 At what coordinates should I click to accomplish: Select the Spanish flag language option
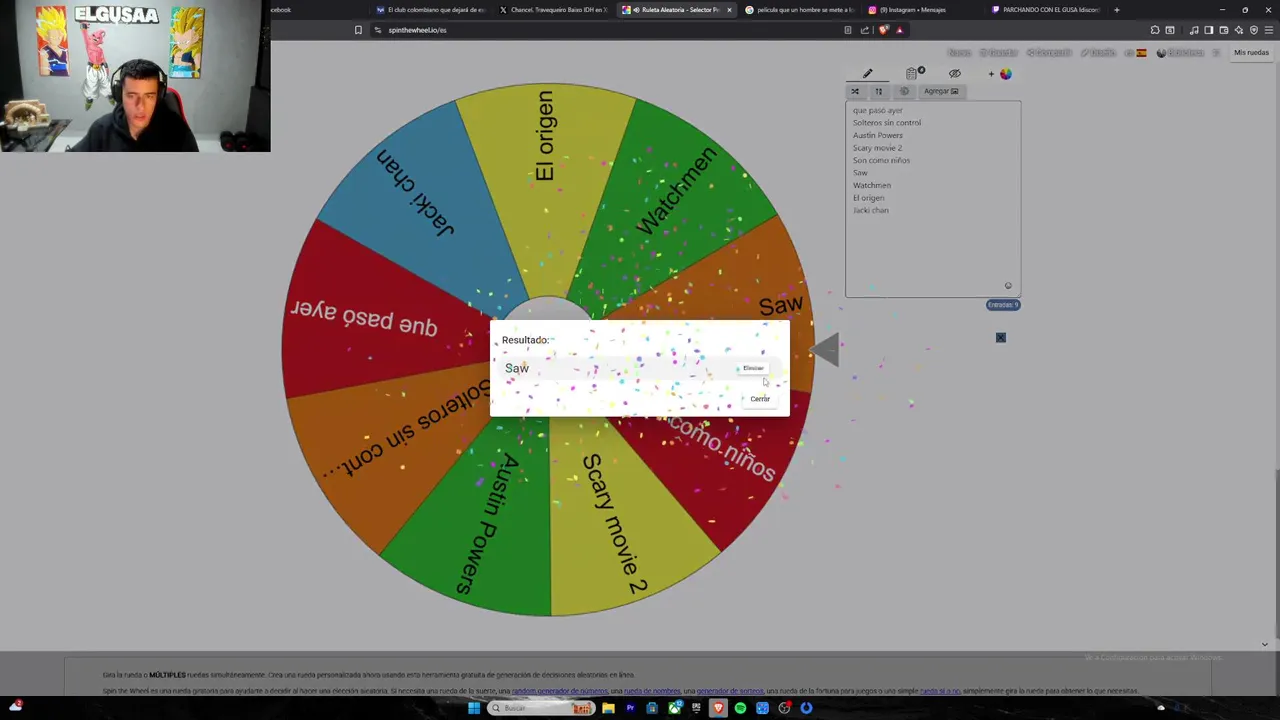click(1141, 53)
